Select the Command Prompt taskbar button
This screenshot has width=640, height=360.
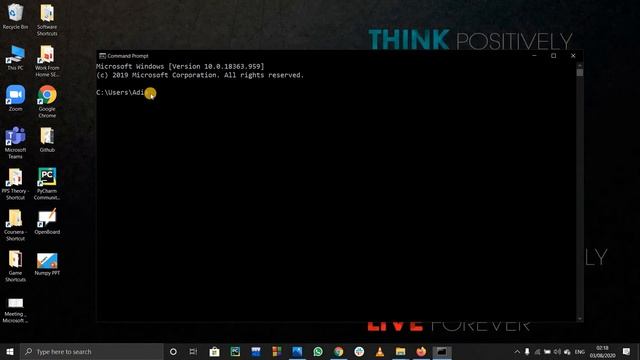coord(442,351)
